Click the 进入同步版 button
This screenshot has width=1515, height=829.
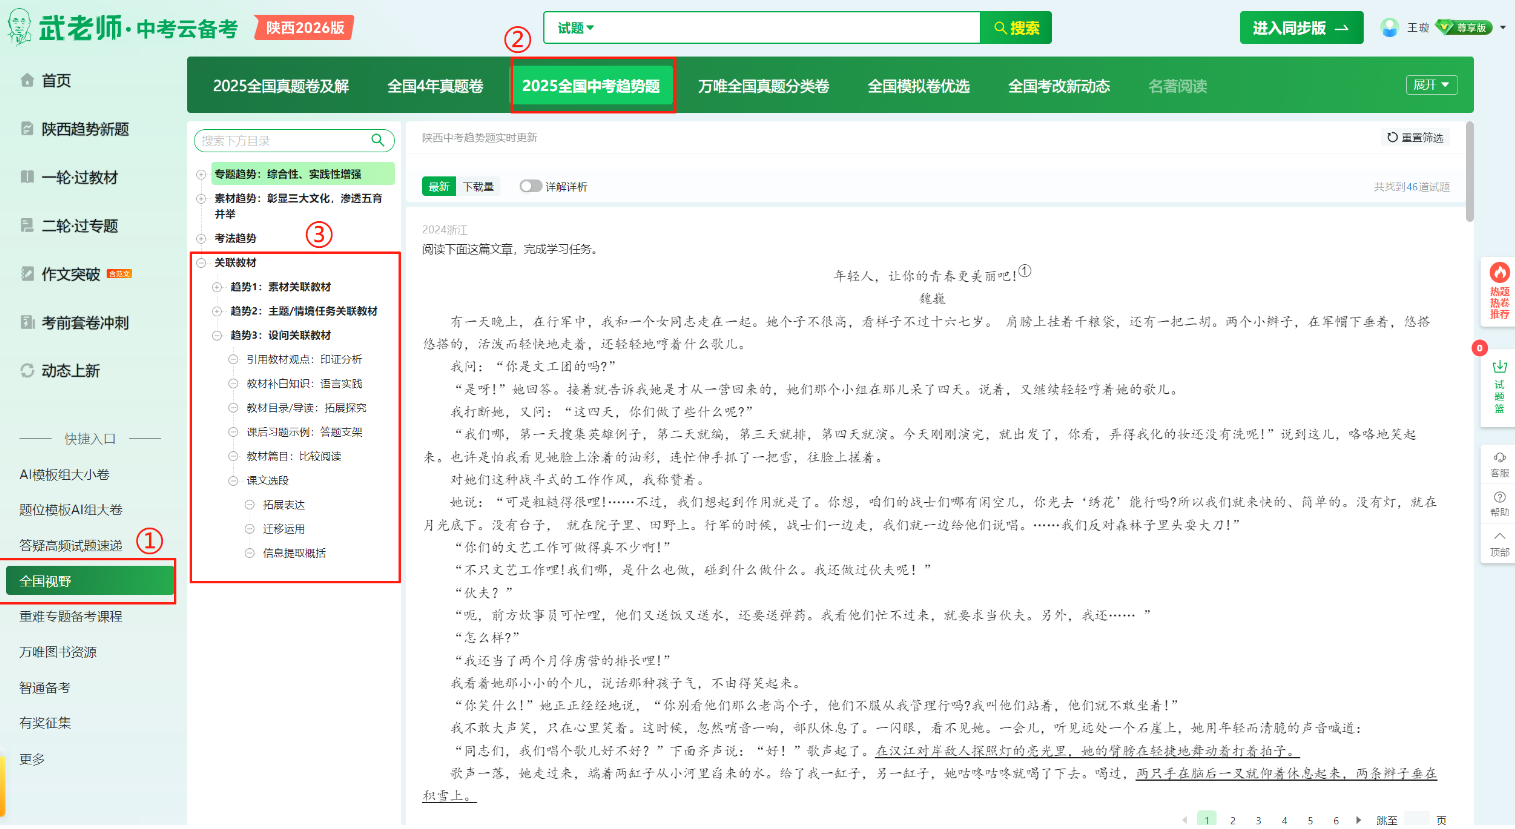(1301, 27)
